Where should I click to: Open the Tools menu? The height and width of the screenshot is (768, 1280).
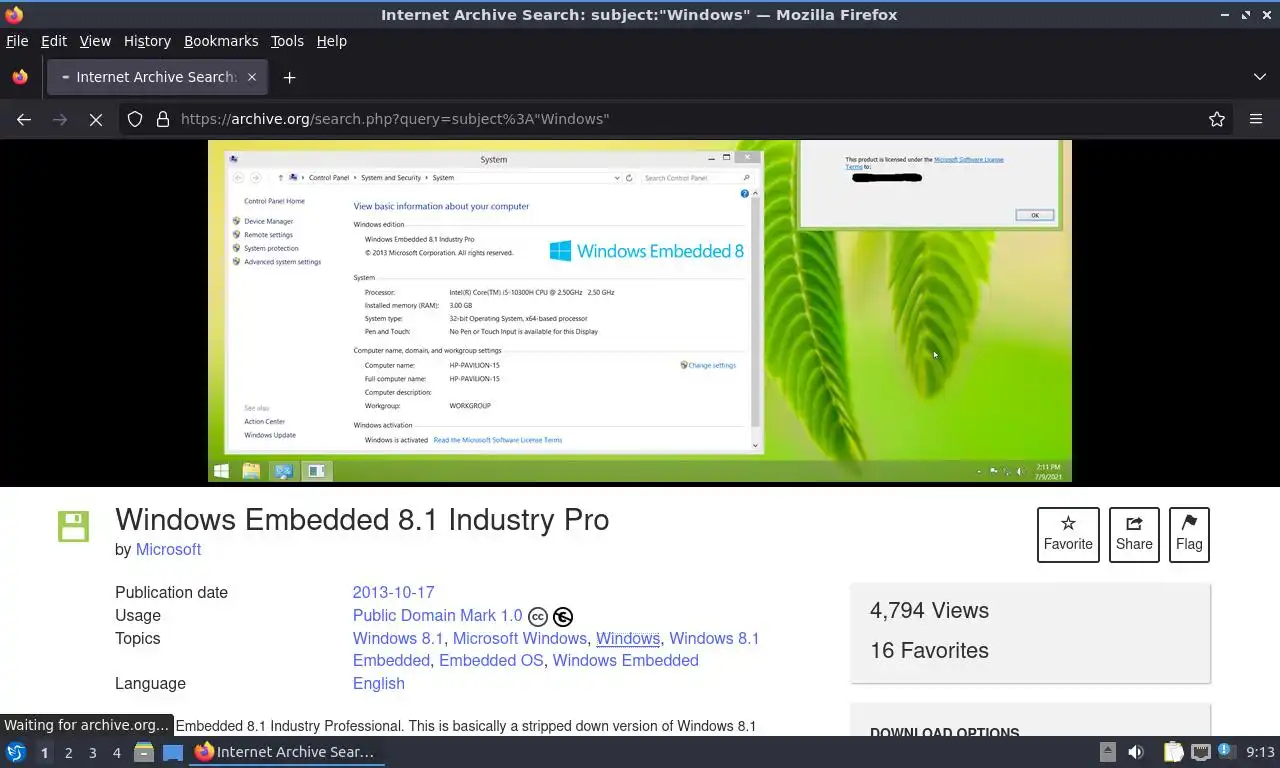[x=287, y=41]
